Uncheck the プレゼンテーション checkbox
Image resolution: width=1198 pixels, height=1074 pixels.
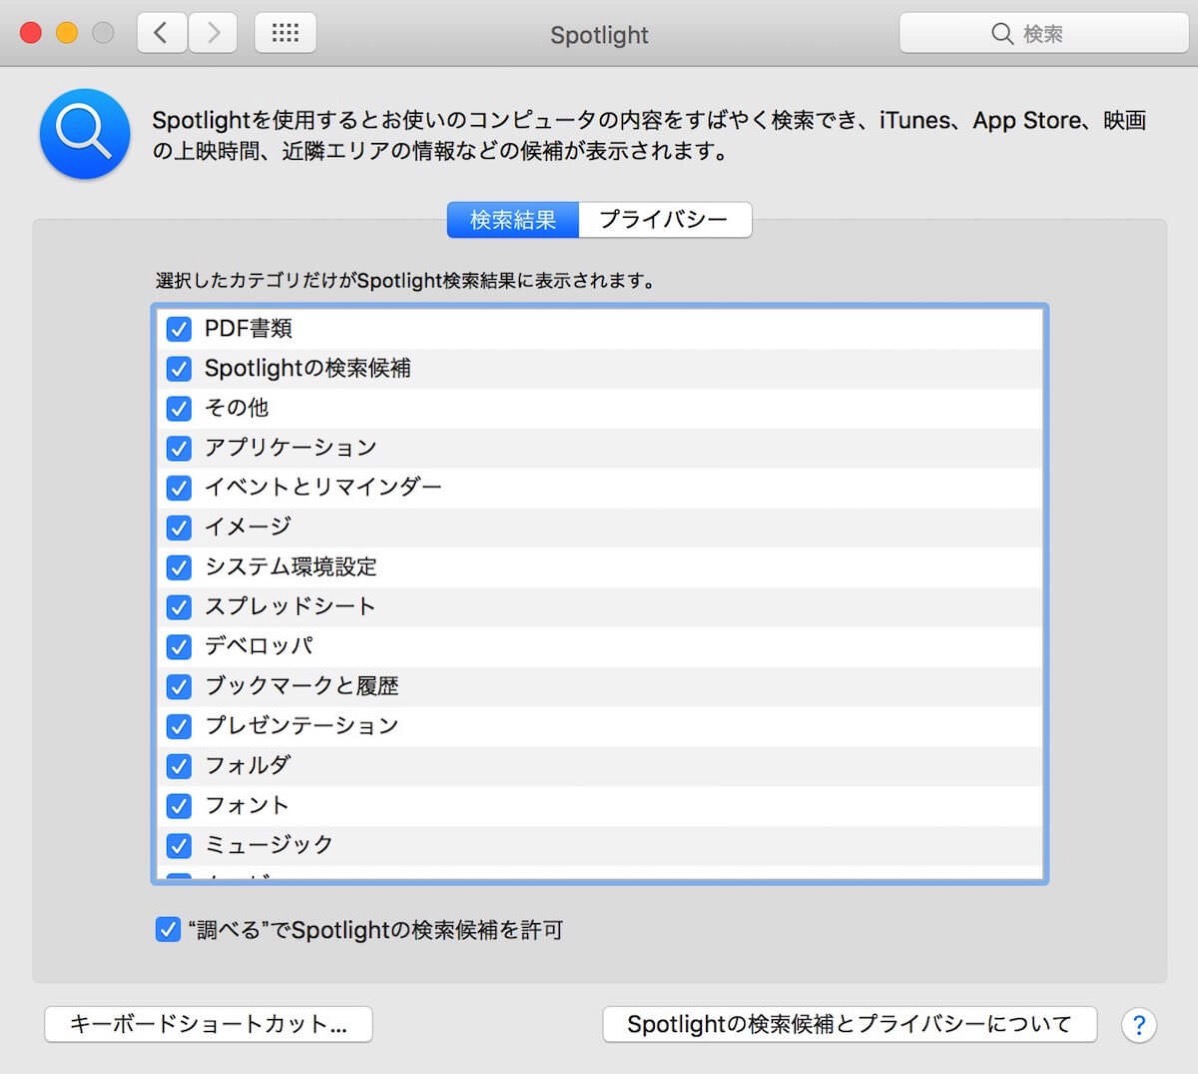tap(179, 726)
